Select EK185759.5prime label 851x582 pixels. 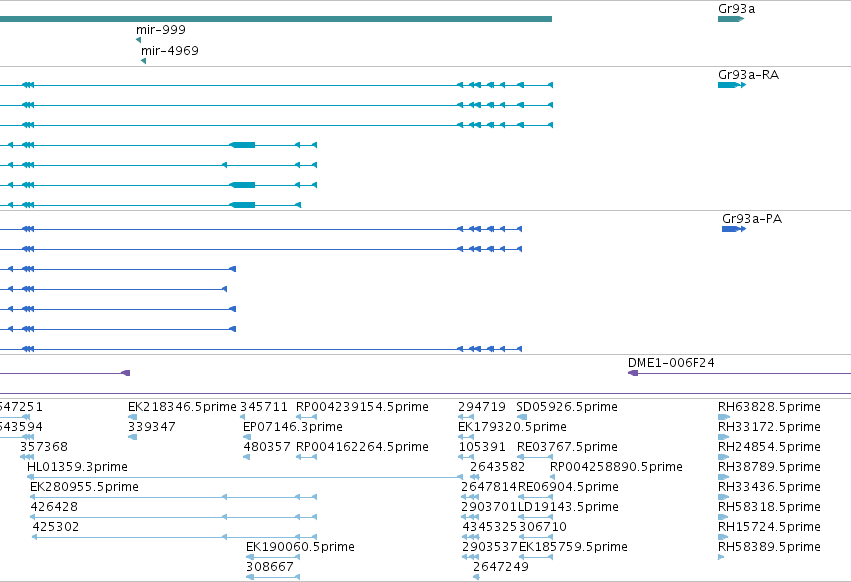[573, 547]
